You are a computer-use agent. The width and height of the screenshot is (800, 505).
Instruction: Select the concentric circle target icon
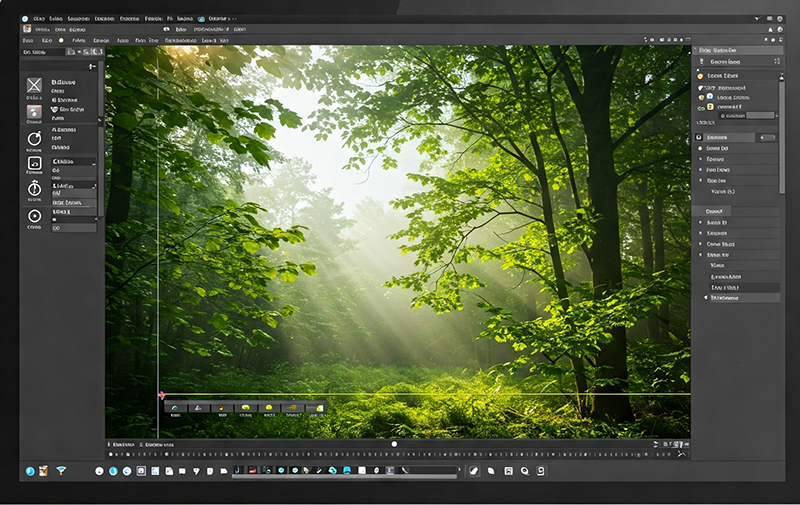34,215
